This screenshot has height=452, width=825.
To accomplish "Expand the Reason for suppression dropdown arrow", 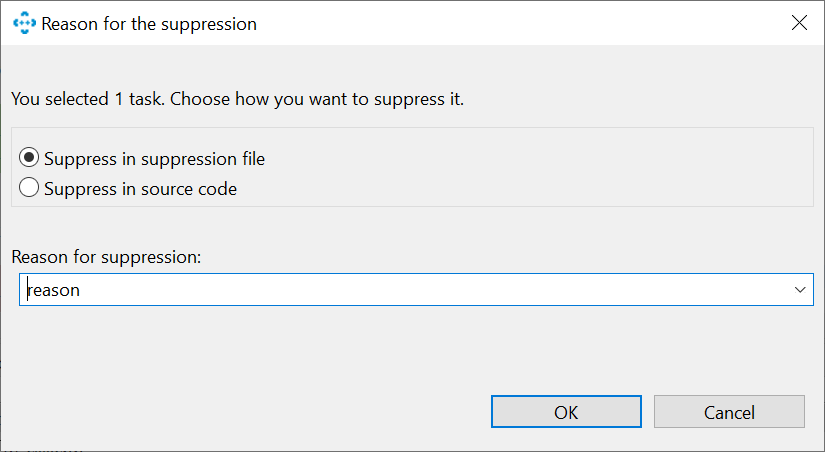I will point(800,289).
